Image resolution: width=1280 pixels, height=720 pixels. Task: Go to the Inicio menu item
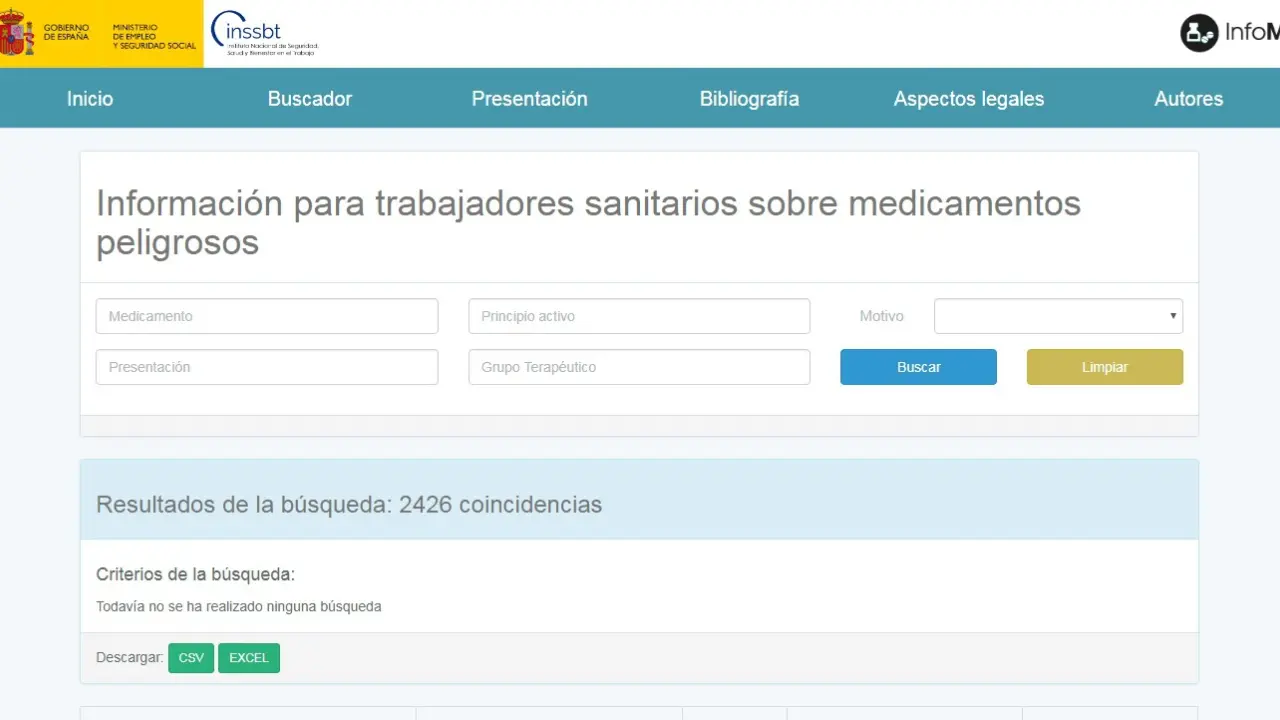tap(90, 99)
